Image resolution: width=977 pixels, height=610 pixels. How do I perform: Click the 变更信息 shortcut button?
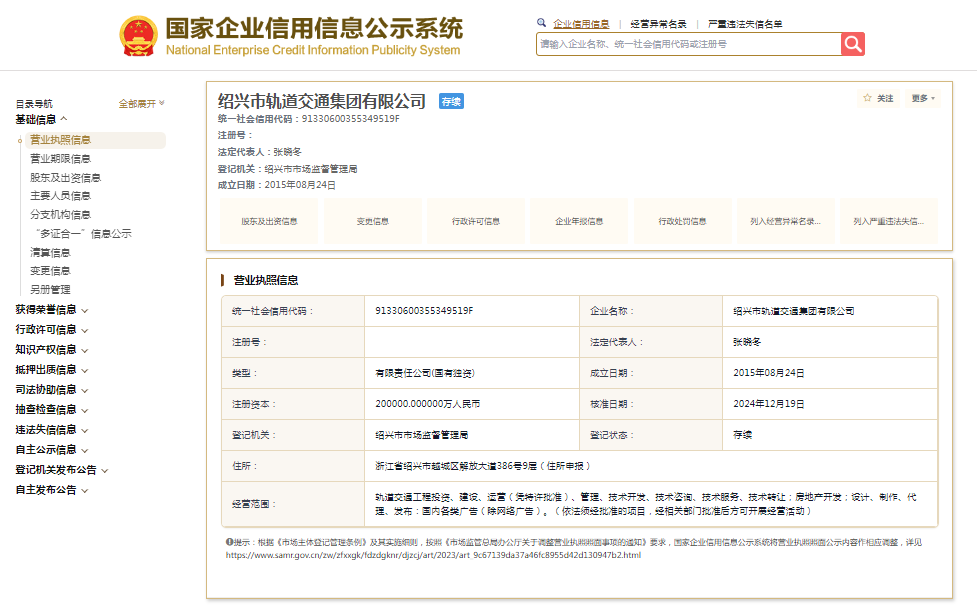(372, 221)
